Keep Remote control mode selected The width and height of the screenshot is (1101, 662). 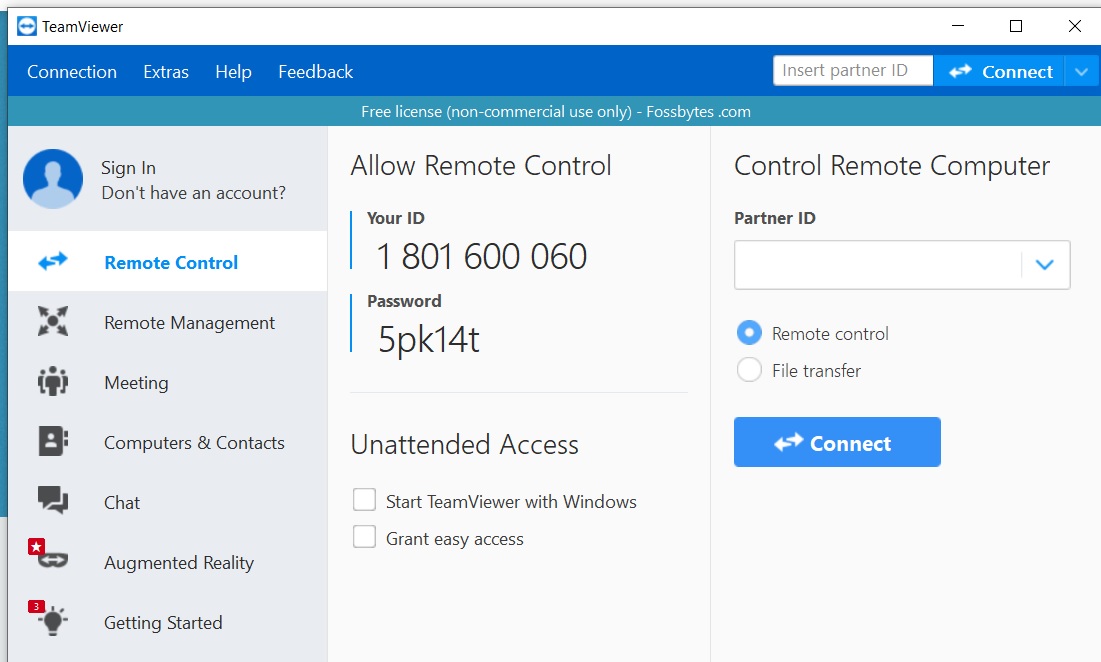748,333
